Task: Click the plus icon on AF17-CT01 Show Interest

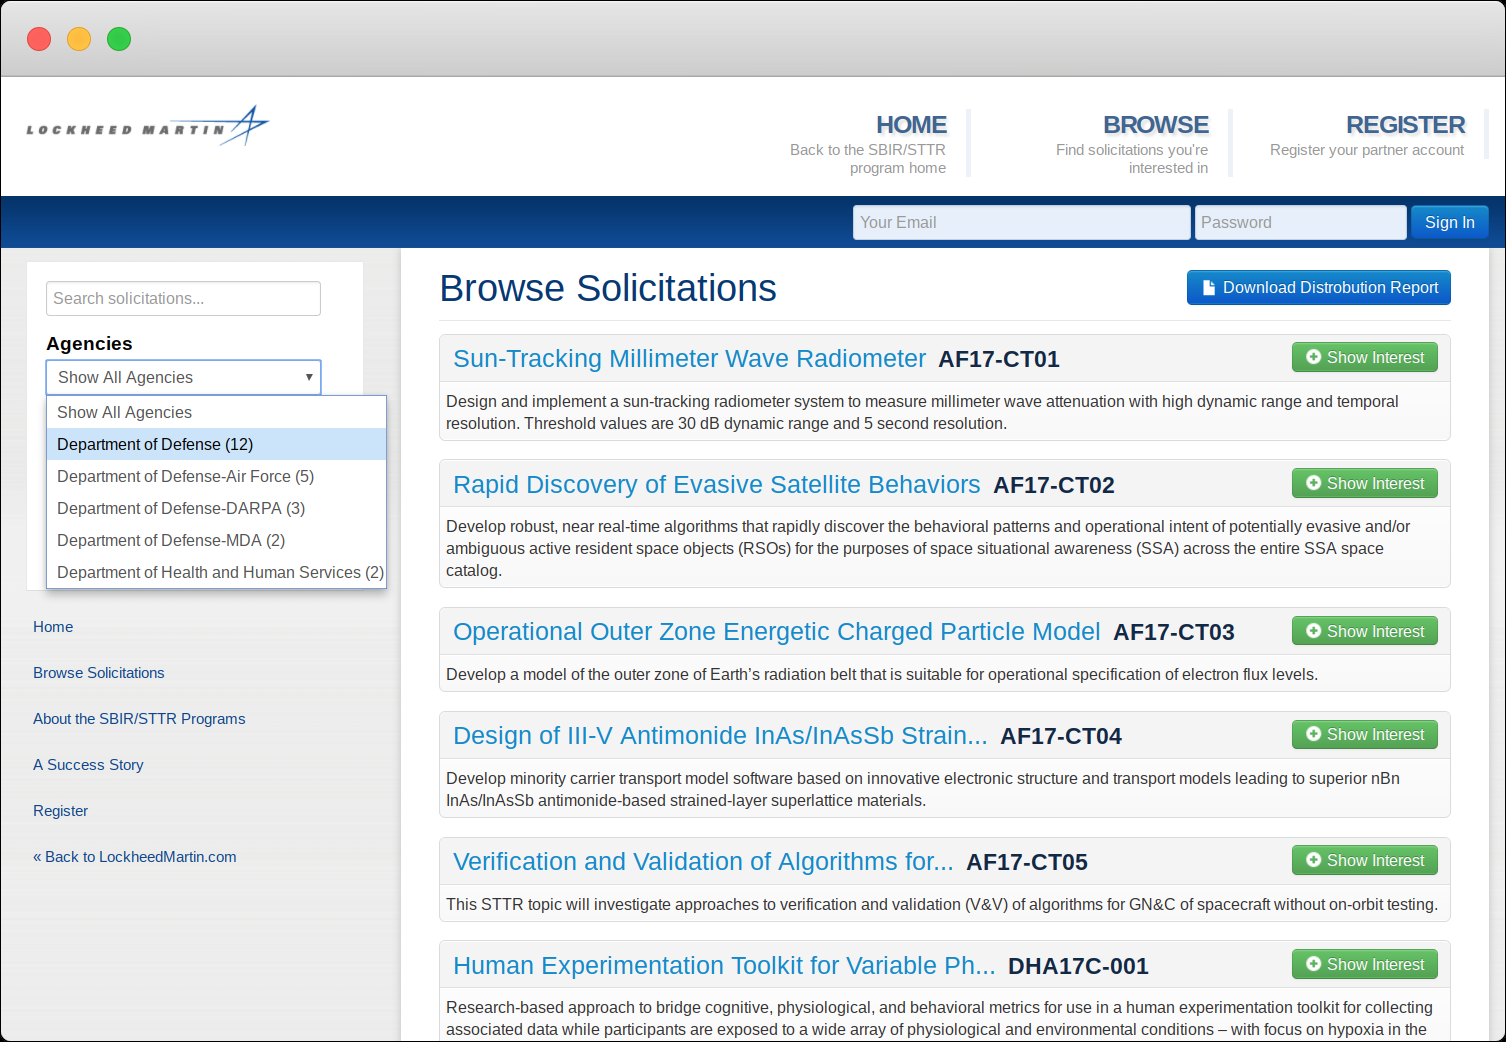Action: pos(1313,357)
